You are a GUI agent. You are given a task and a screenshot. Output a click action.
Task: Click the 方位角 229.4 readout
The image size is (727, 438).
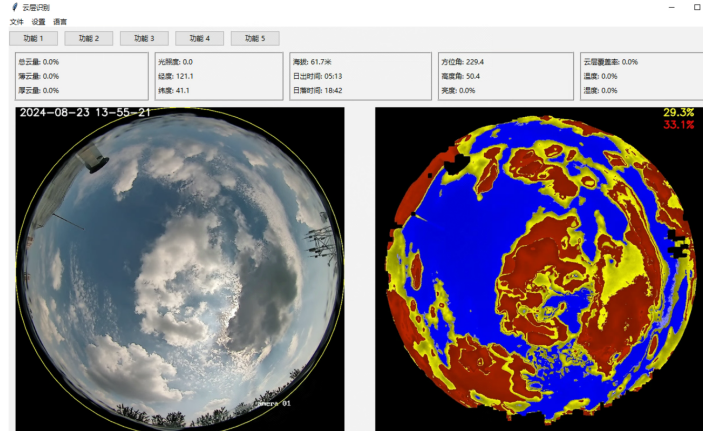tap(463, 62)
